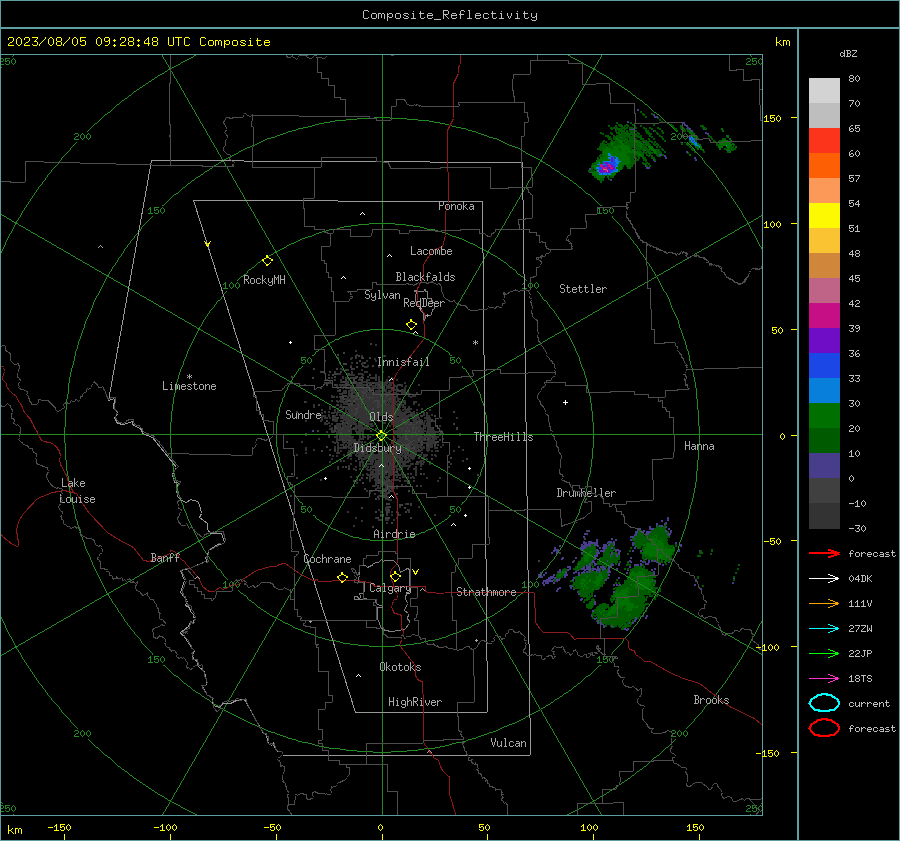Click the storm cell core northeast of Stettler
900x841 pixels.
point(606,167)
